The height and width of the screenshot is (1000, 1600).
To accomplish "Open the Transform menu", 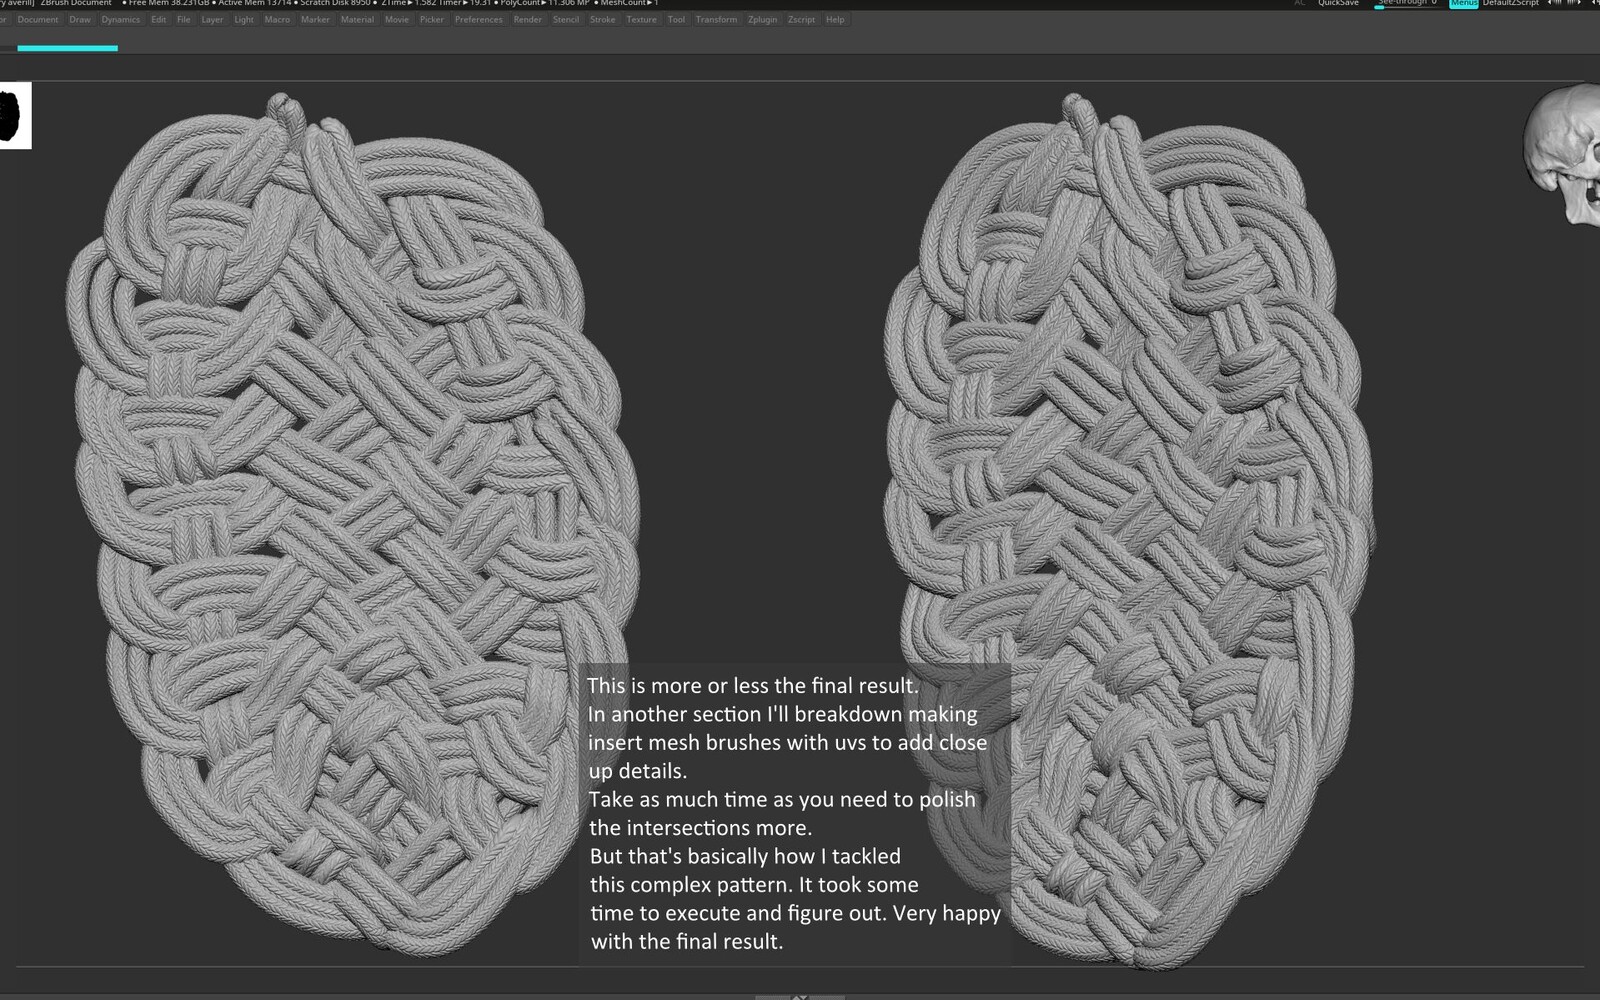I will click(x=717, y=20).
